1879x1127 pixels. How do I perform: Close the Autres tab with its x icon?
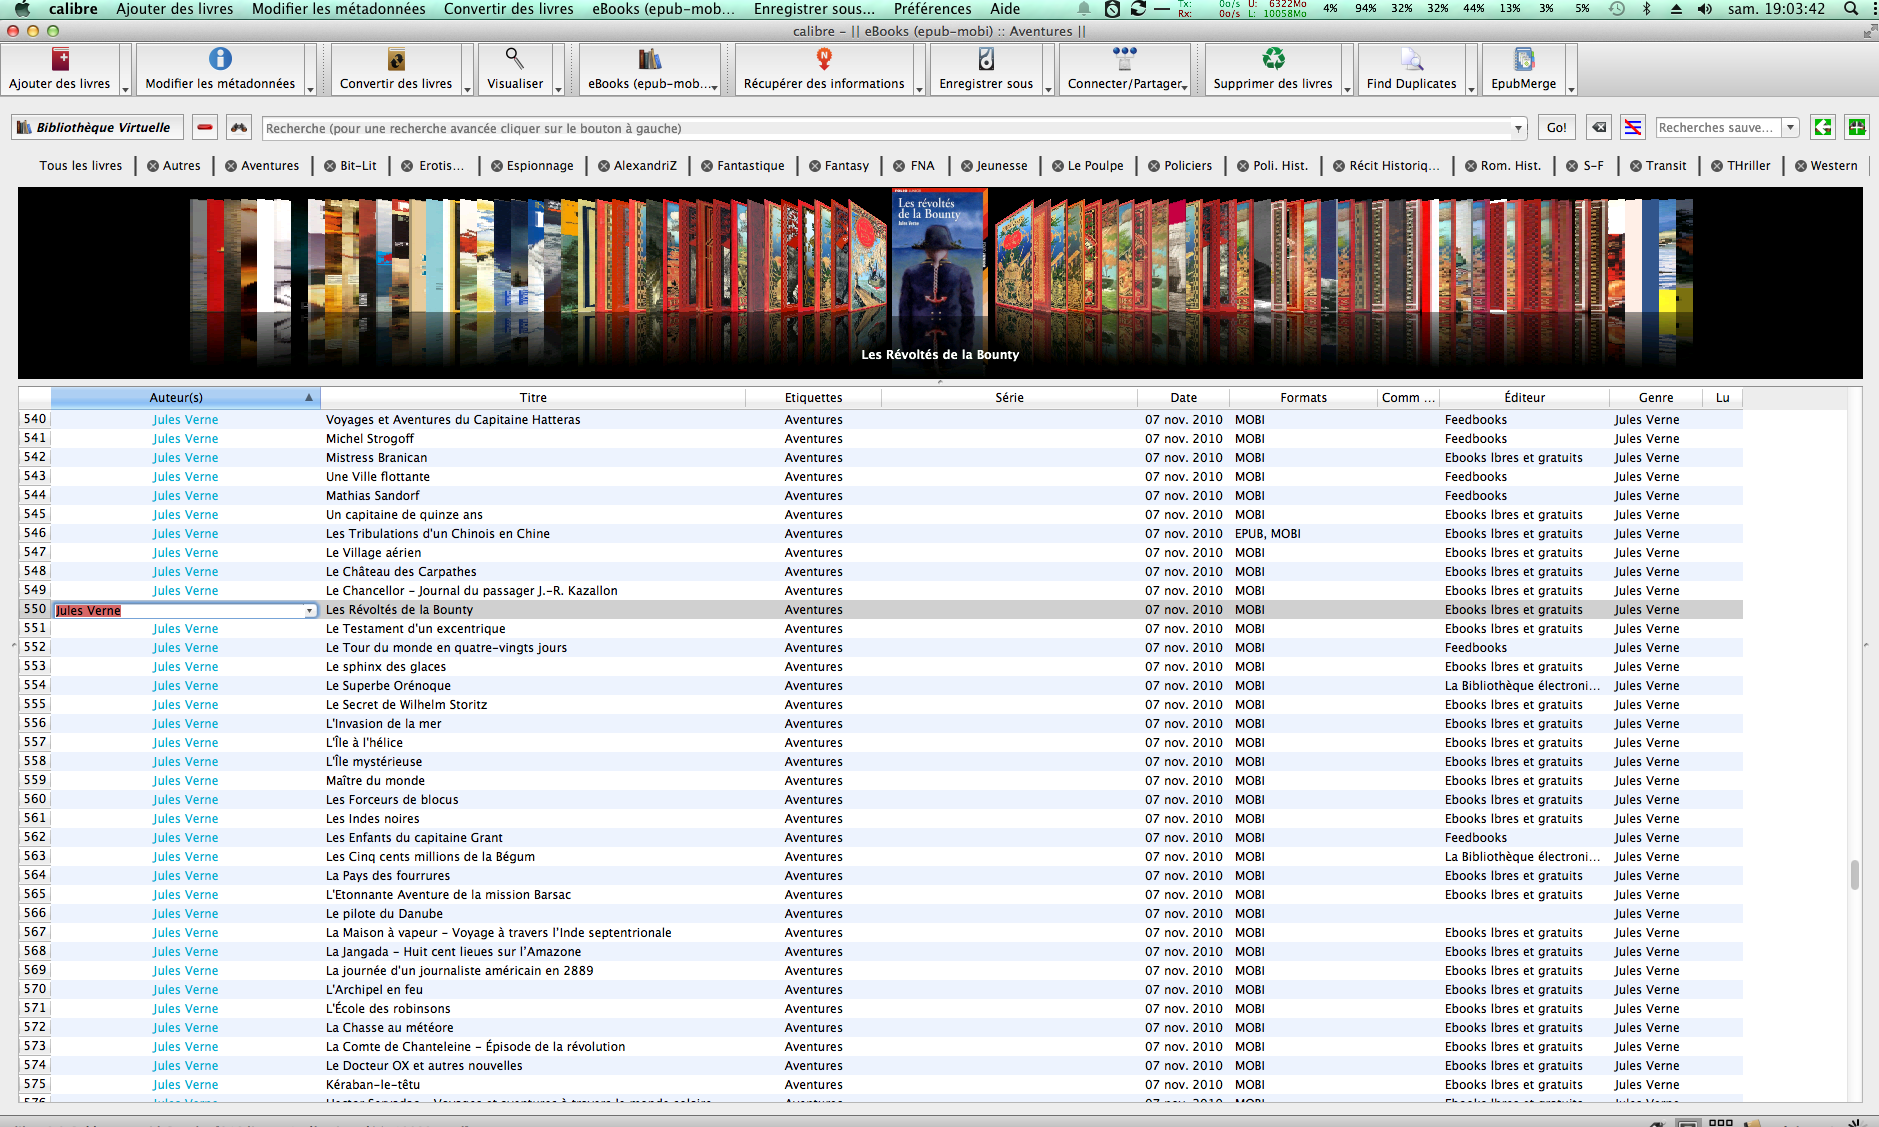153,166
